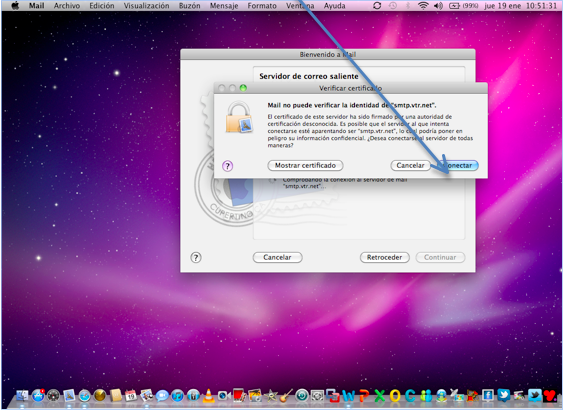Open the Edición menu

[102, 6]
